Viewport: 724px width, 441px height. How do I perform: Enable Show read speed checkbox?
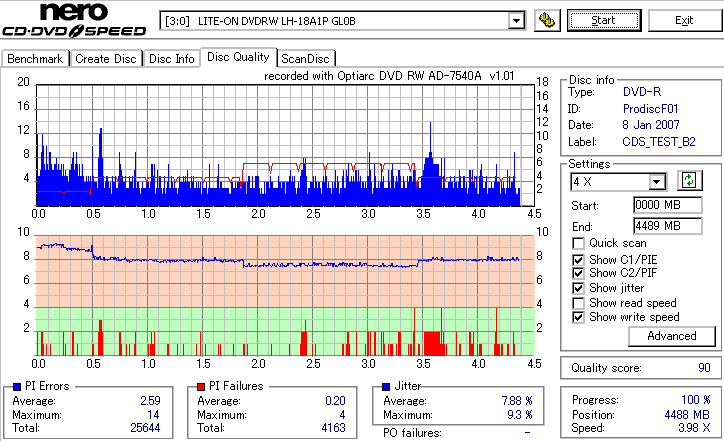(x=578, y=303)
